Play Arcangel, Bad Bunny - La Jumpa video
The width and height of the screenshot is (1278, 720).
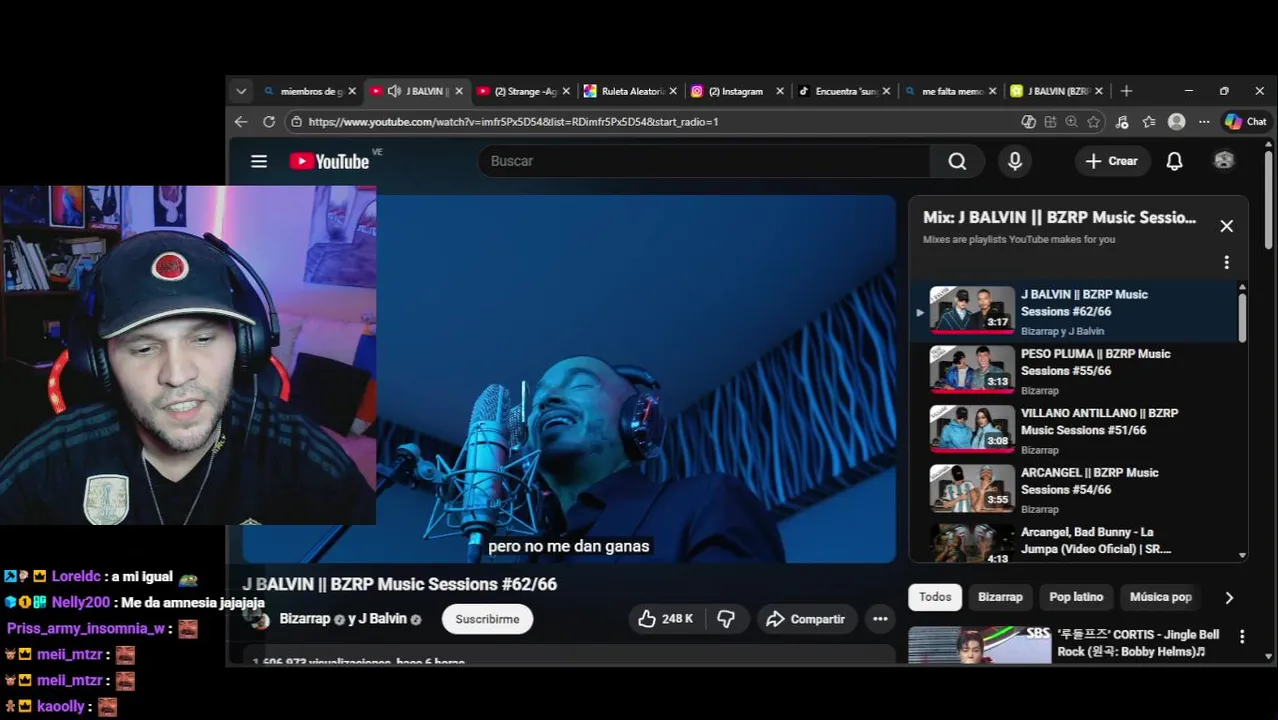click(x=1075, y=542)
